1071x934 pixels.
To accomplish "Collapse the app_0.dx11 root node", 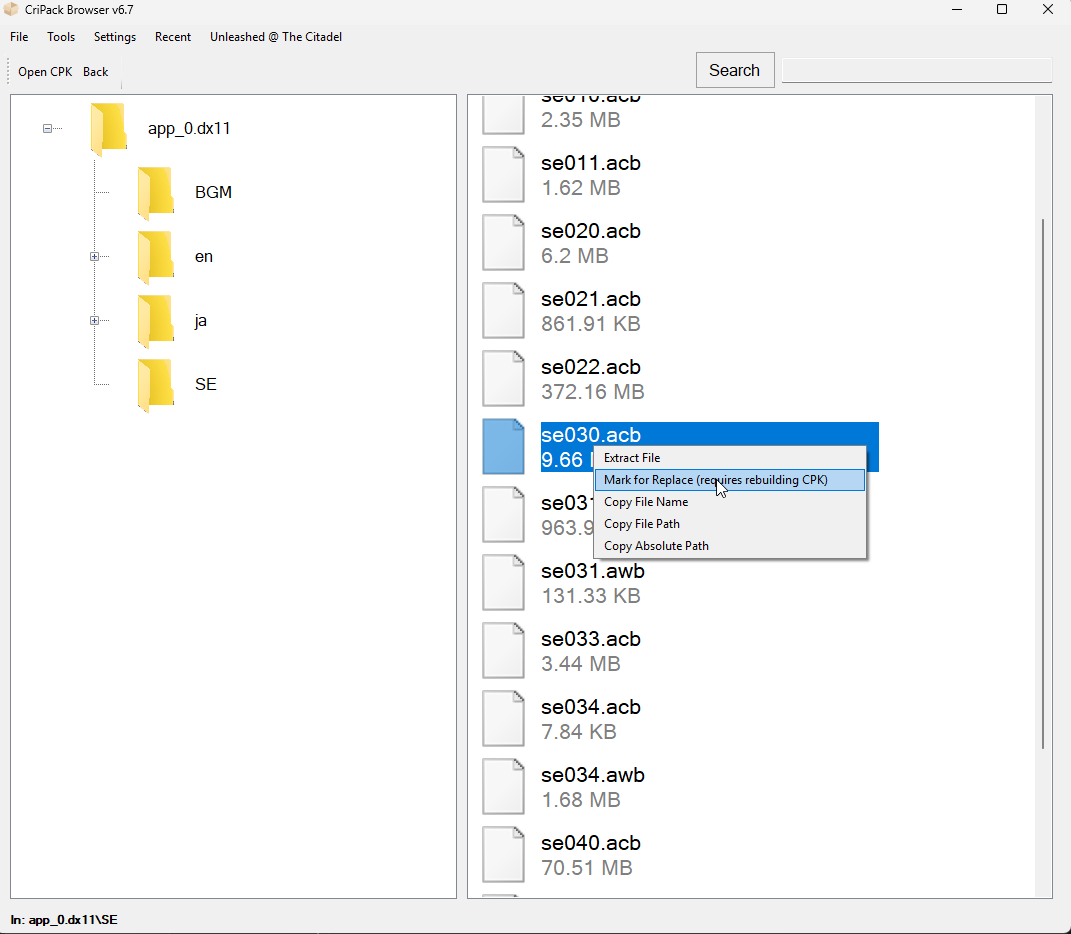I will click(x=47, y=129).
